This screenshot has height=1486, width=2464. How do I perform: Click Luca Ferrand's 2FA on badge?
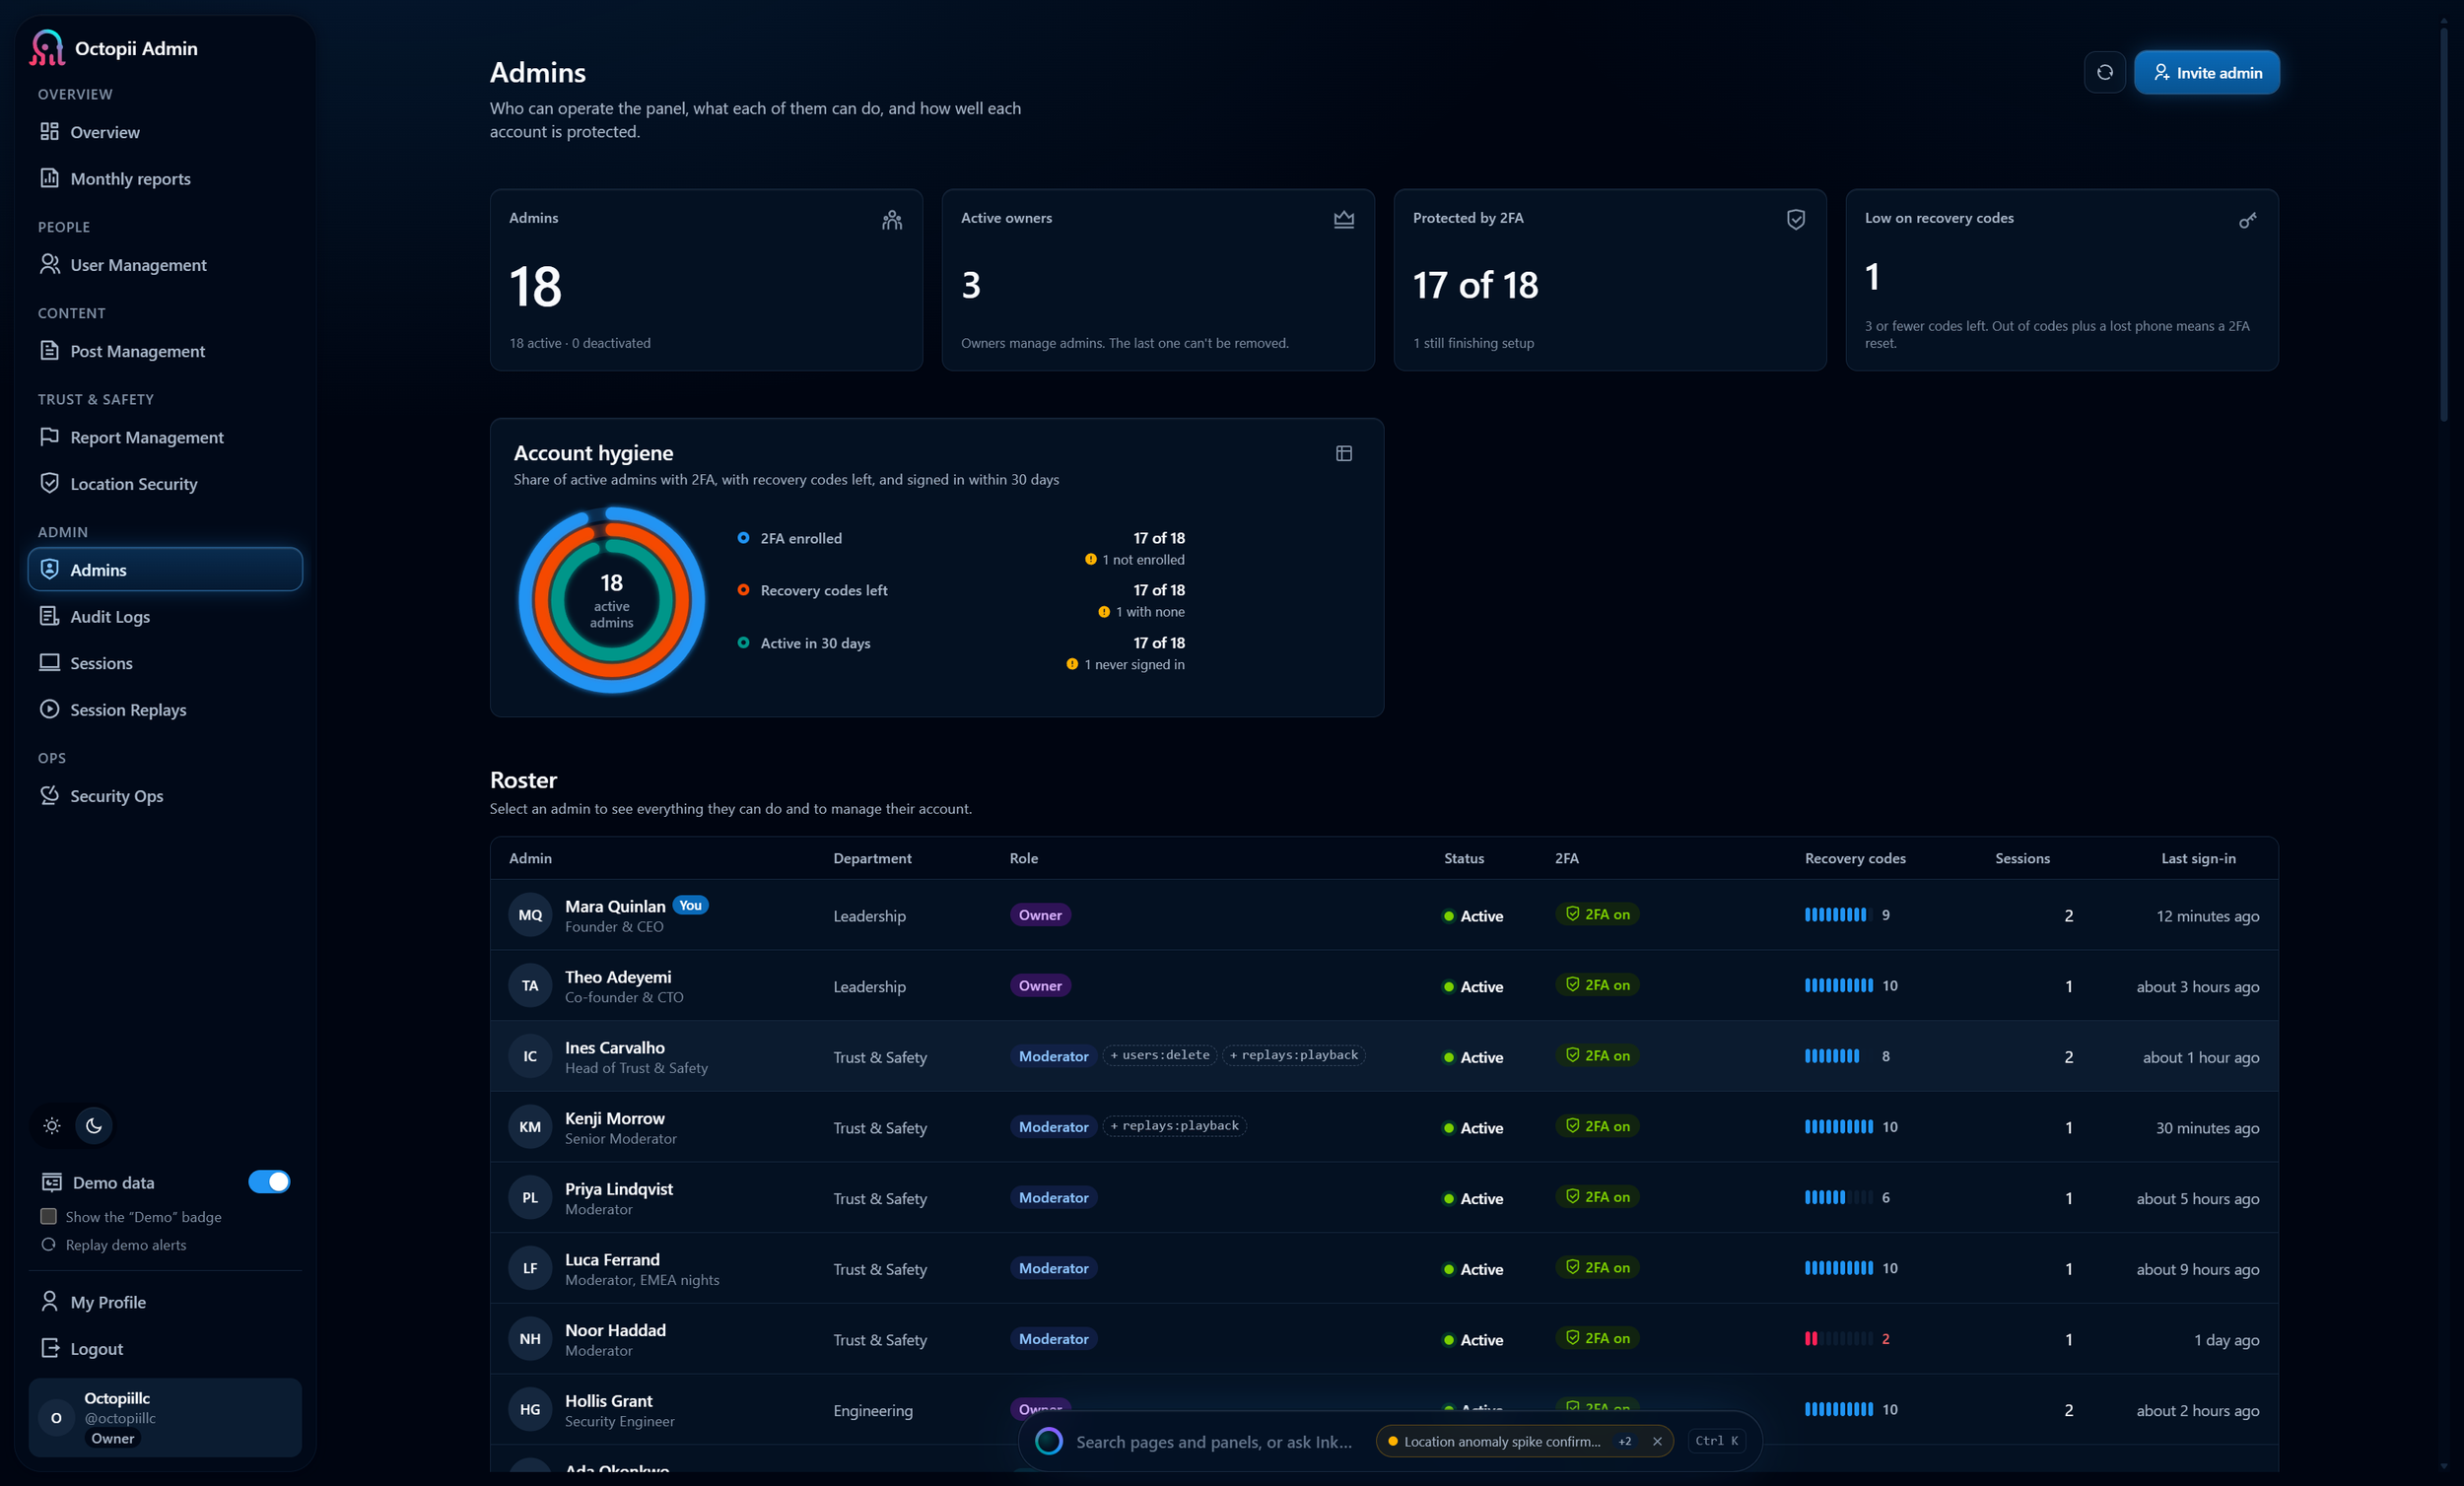[1597, 1267]
